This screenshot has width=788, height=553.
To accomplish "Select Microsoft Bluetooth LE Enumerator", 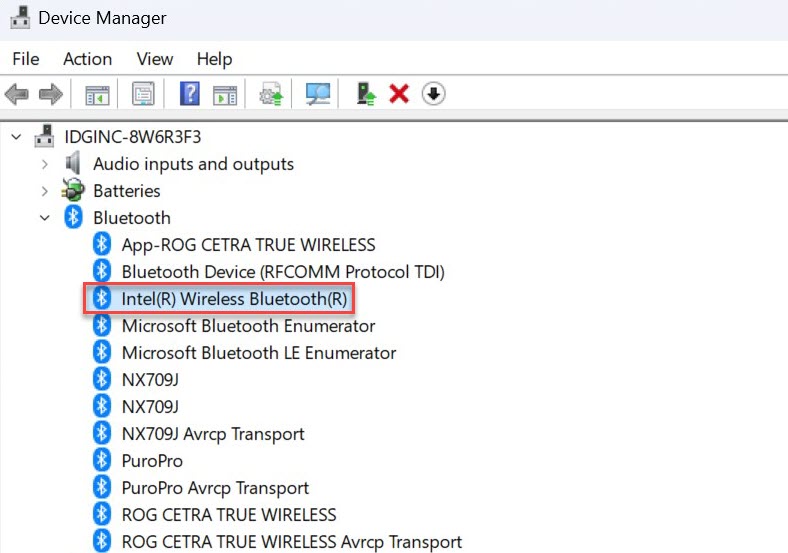I will coord(259,353).
